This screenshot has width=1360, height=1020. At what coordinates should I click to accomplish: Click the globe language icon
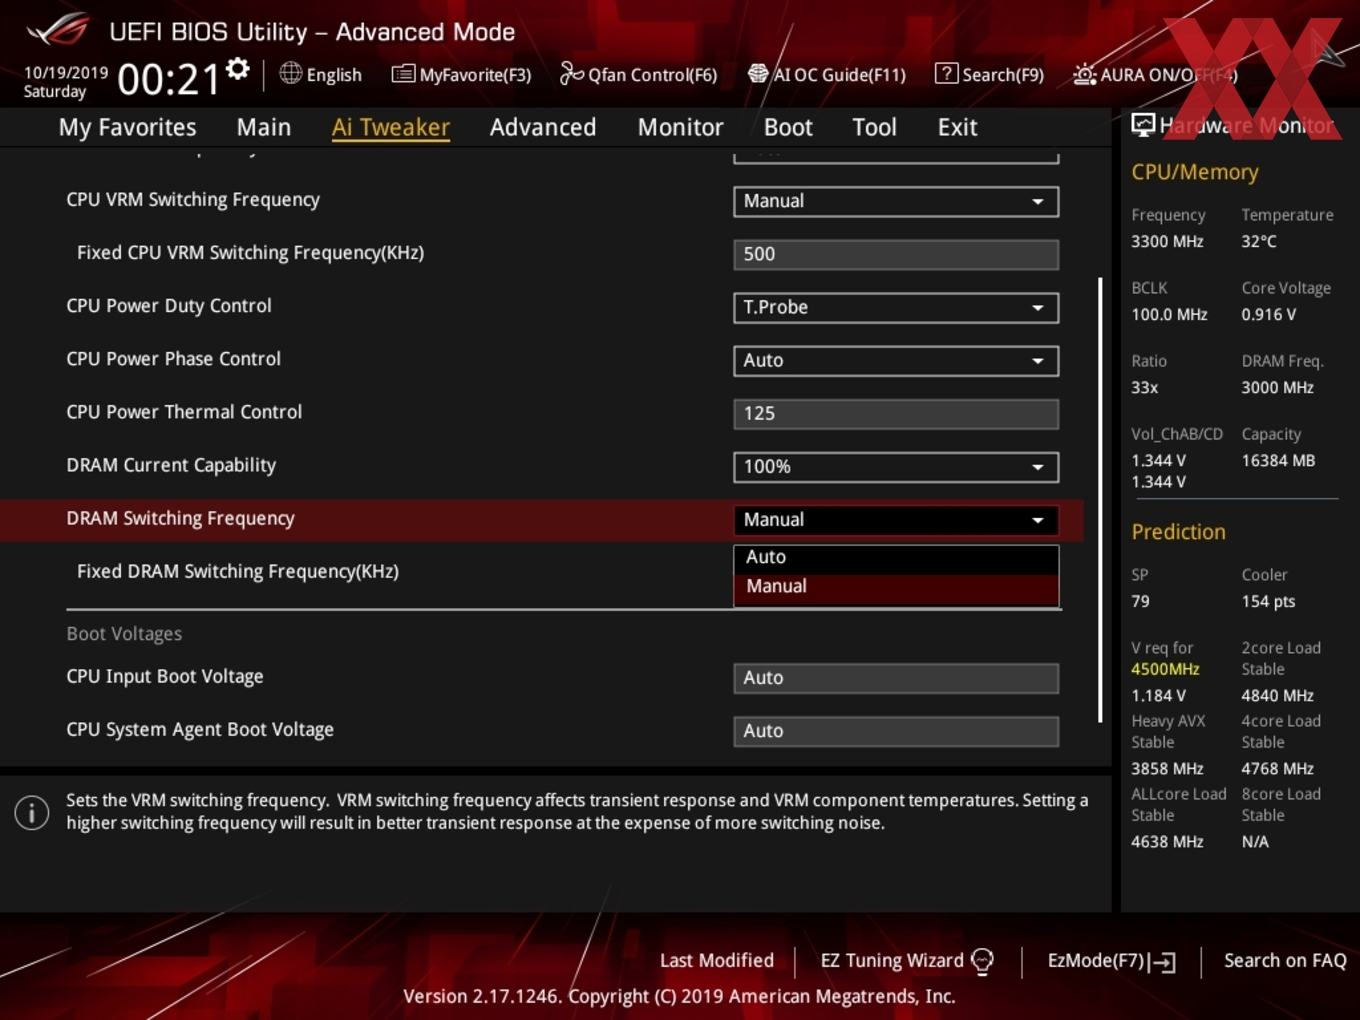(290, 73)
